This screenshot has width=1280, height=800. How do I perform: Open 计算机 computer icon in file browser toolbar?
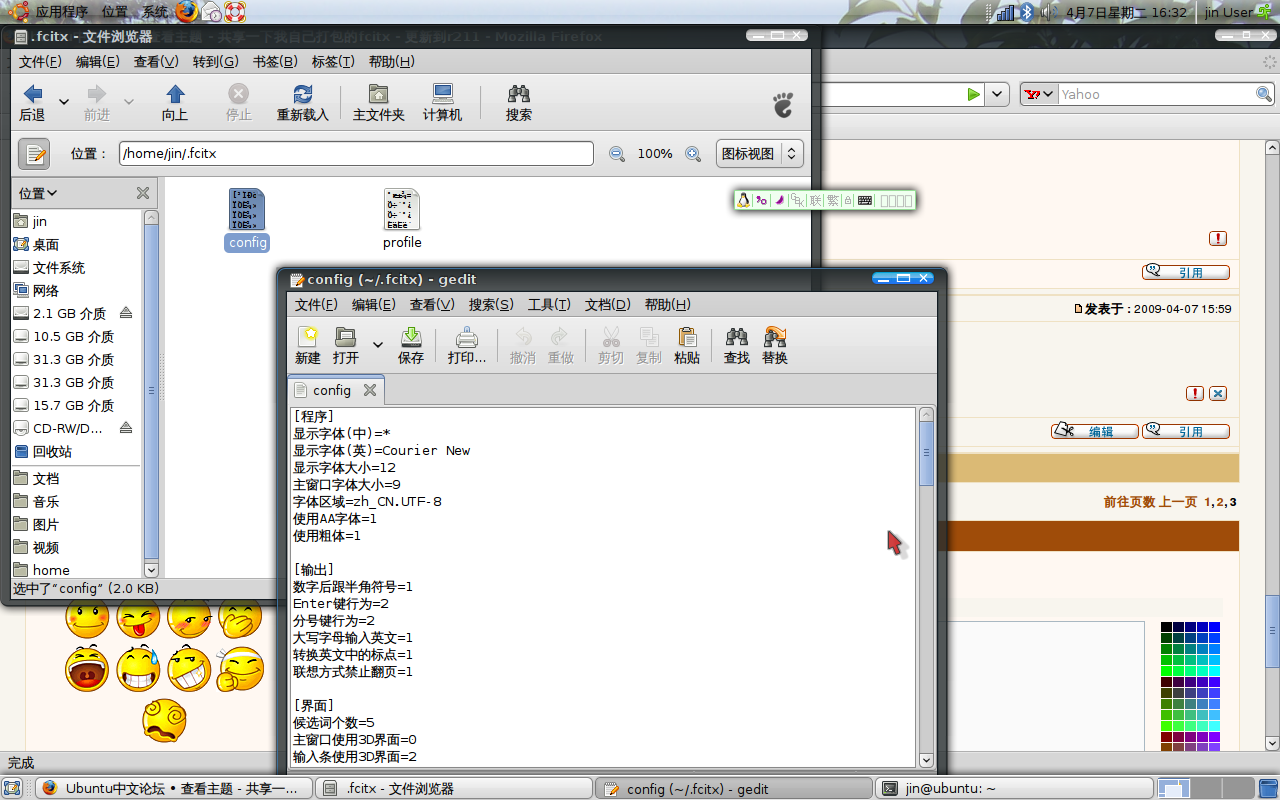(443, 94)
